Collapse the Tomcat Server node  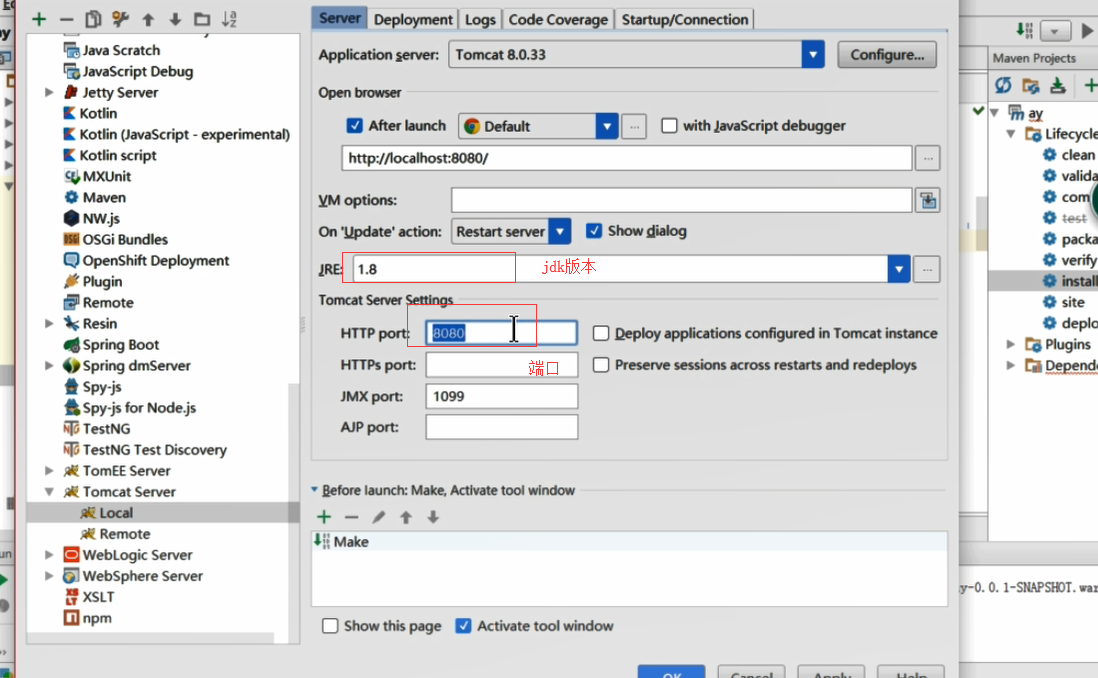click(x=49, y=492)
